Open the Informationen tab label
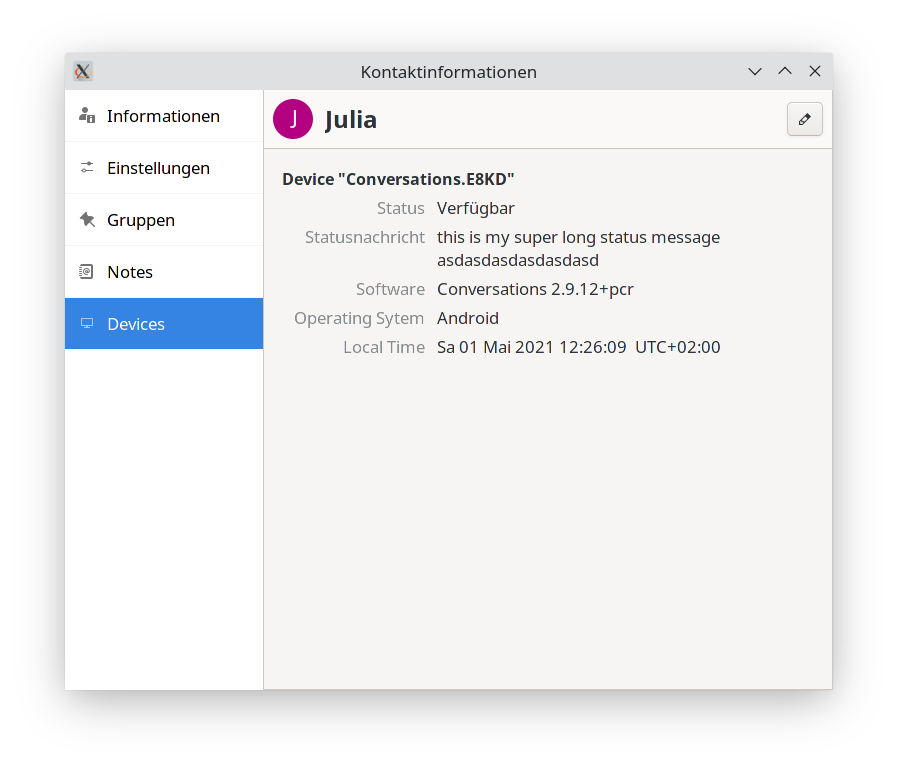This screenshot has height=767, width=898. coord(163,116)
